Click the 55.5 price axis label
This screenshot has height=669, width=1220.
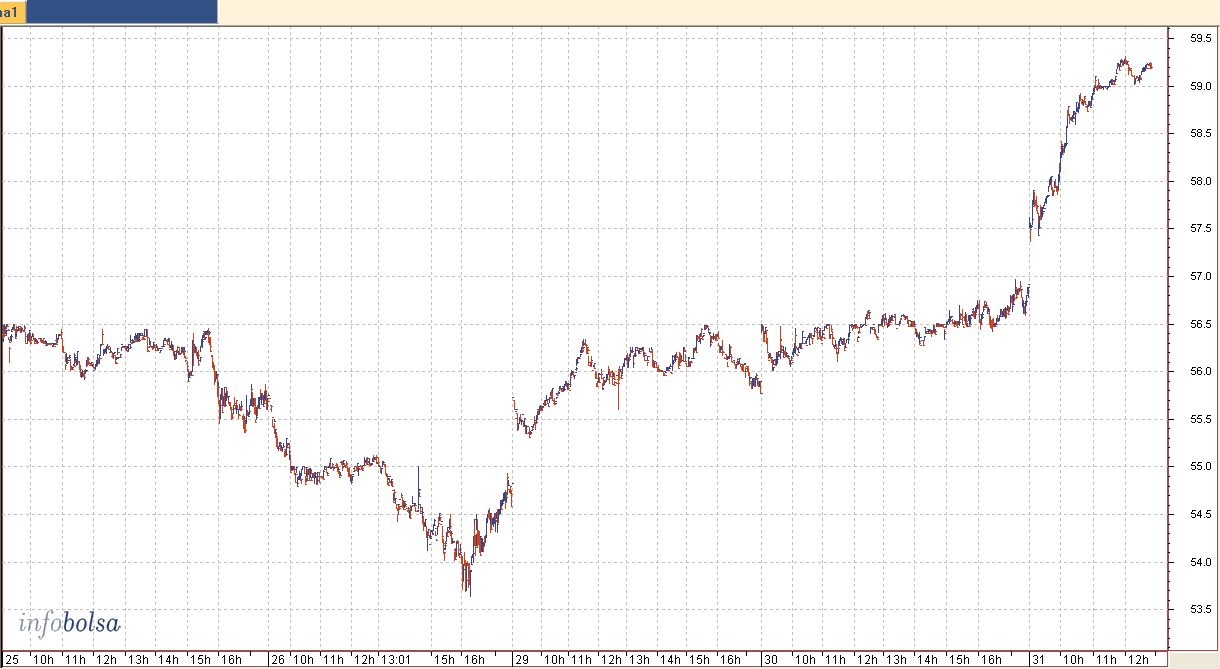tap(1201, 419)
